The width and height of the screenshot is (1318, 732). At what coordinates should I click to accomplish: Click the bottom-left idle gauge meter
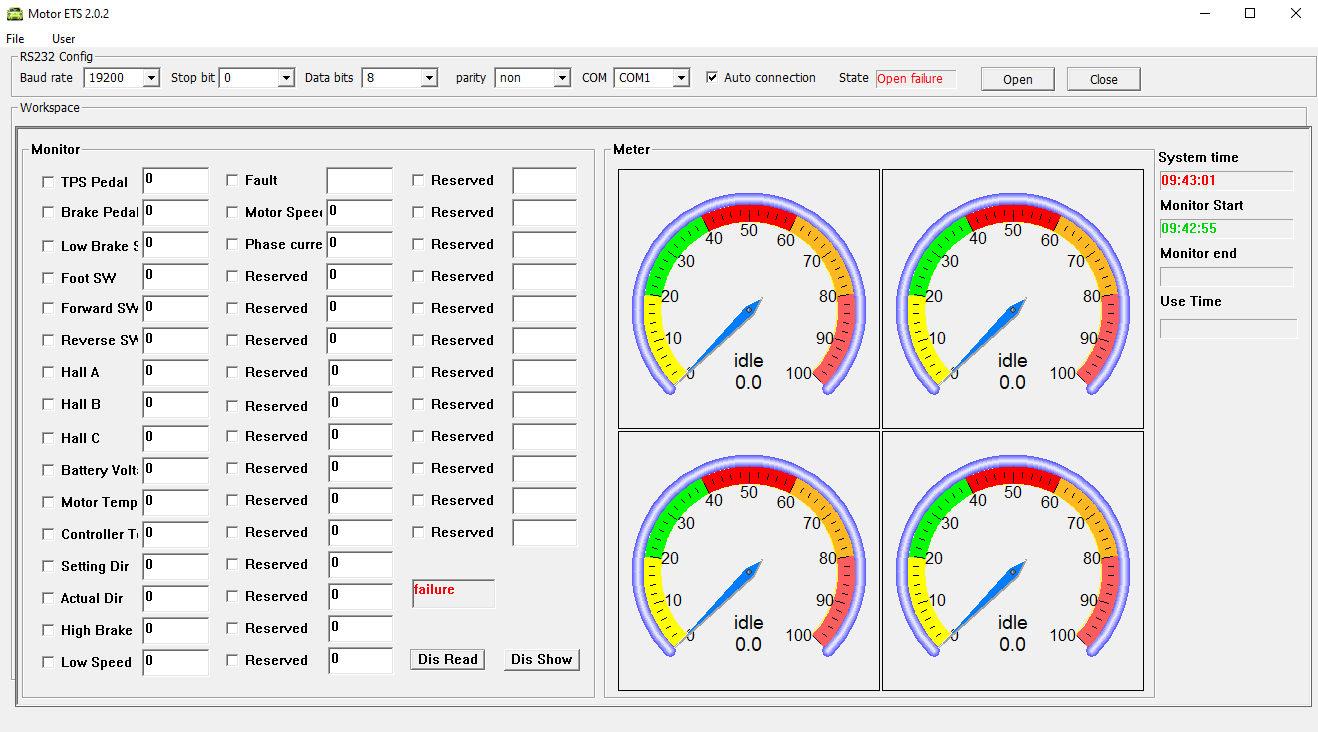pyautogui.click(x=749, y=561)
